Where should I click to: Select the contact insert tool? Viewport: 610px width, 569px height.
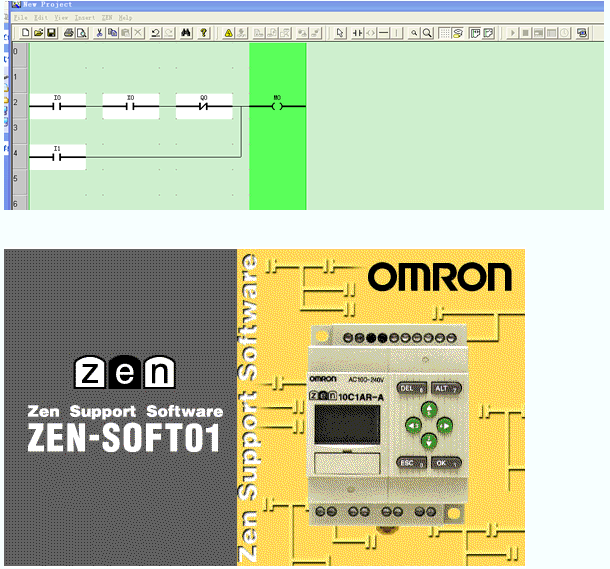click(x=356, y=33)
